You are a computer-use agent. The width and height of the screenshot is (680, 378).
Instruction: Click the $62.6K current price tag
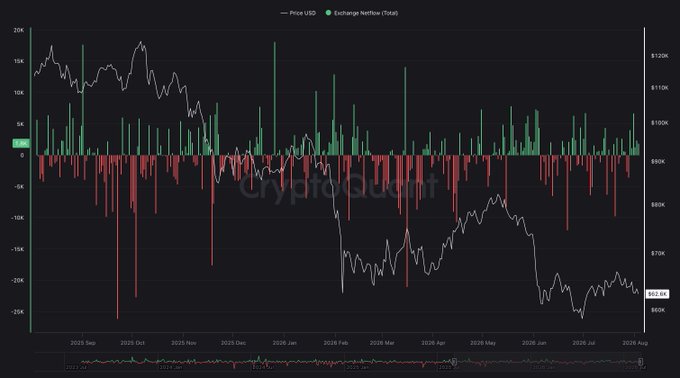[657, 294]
